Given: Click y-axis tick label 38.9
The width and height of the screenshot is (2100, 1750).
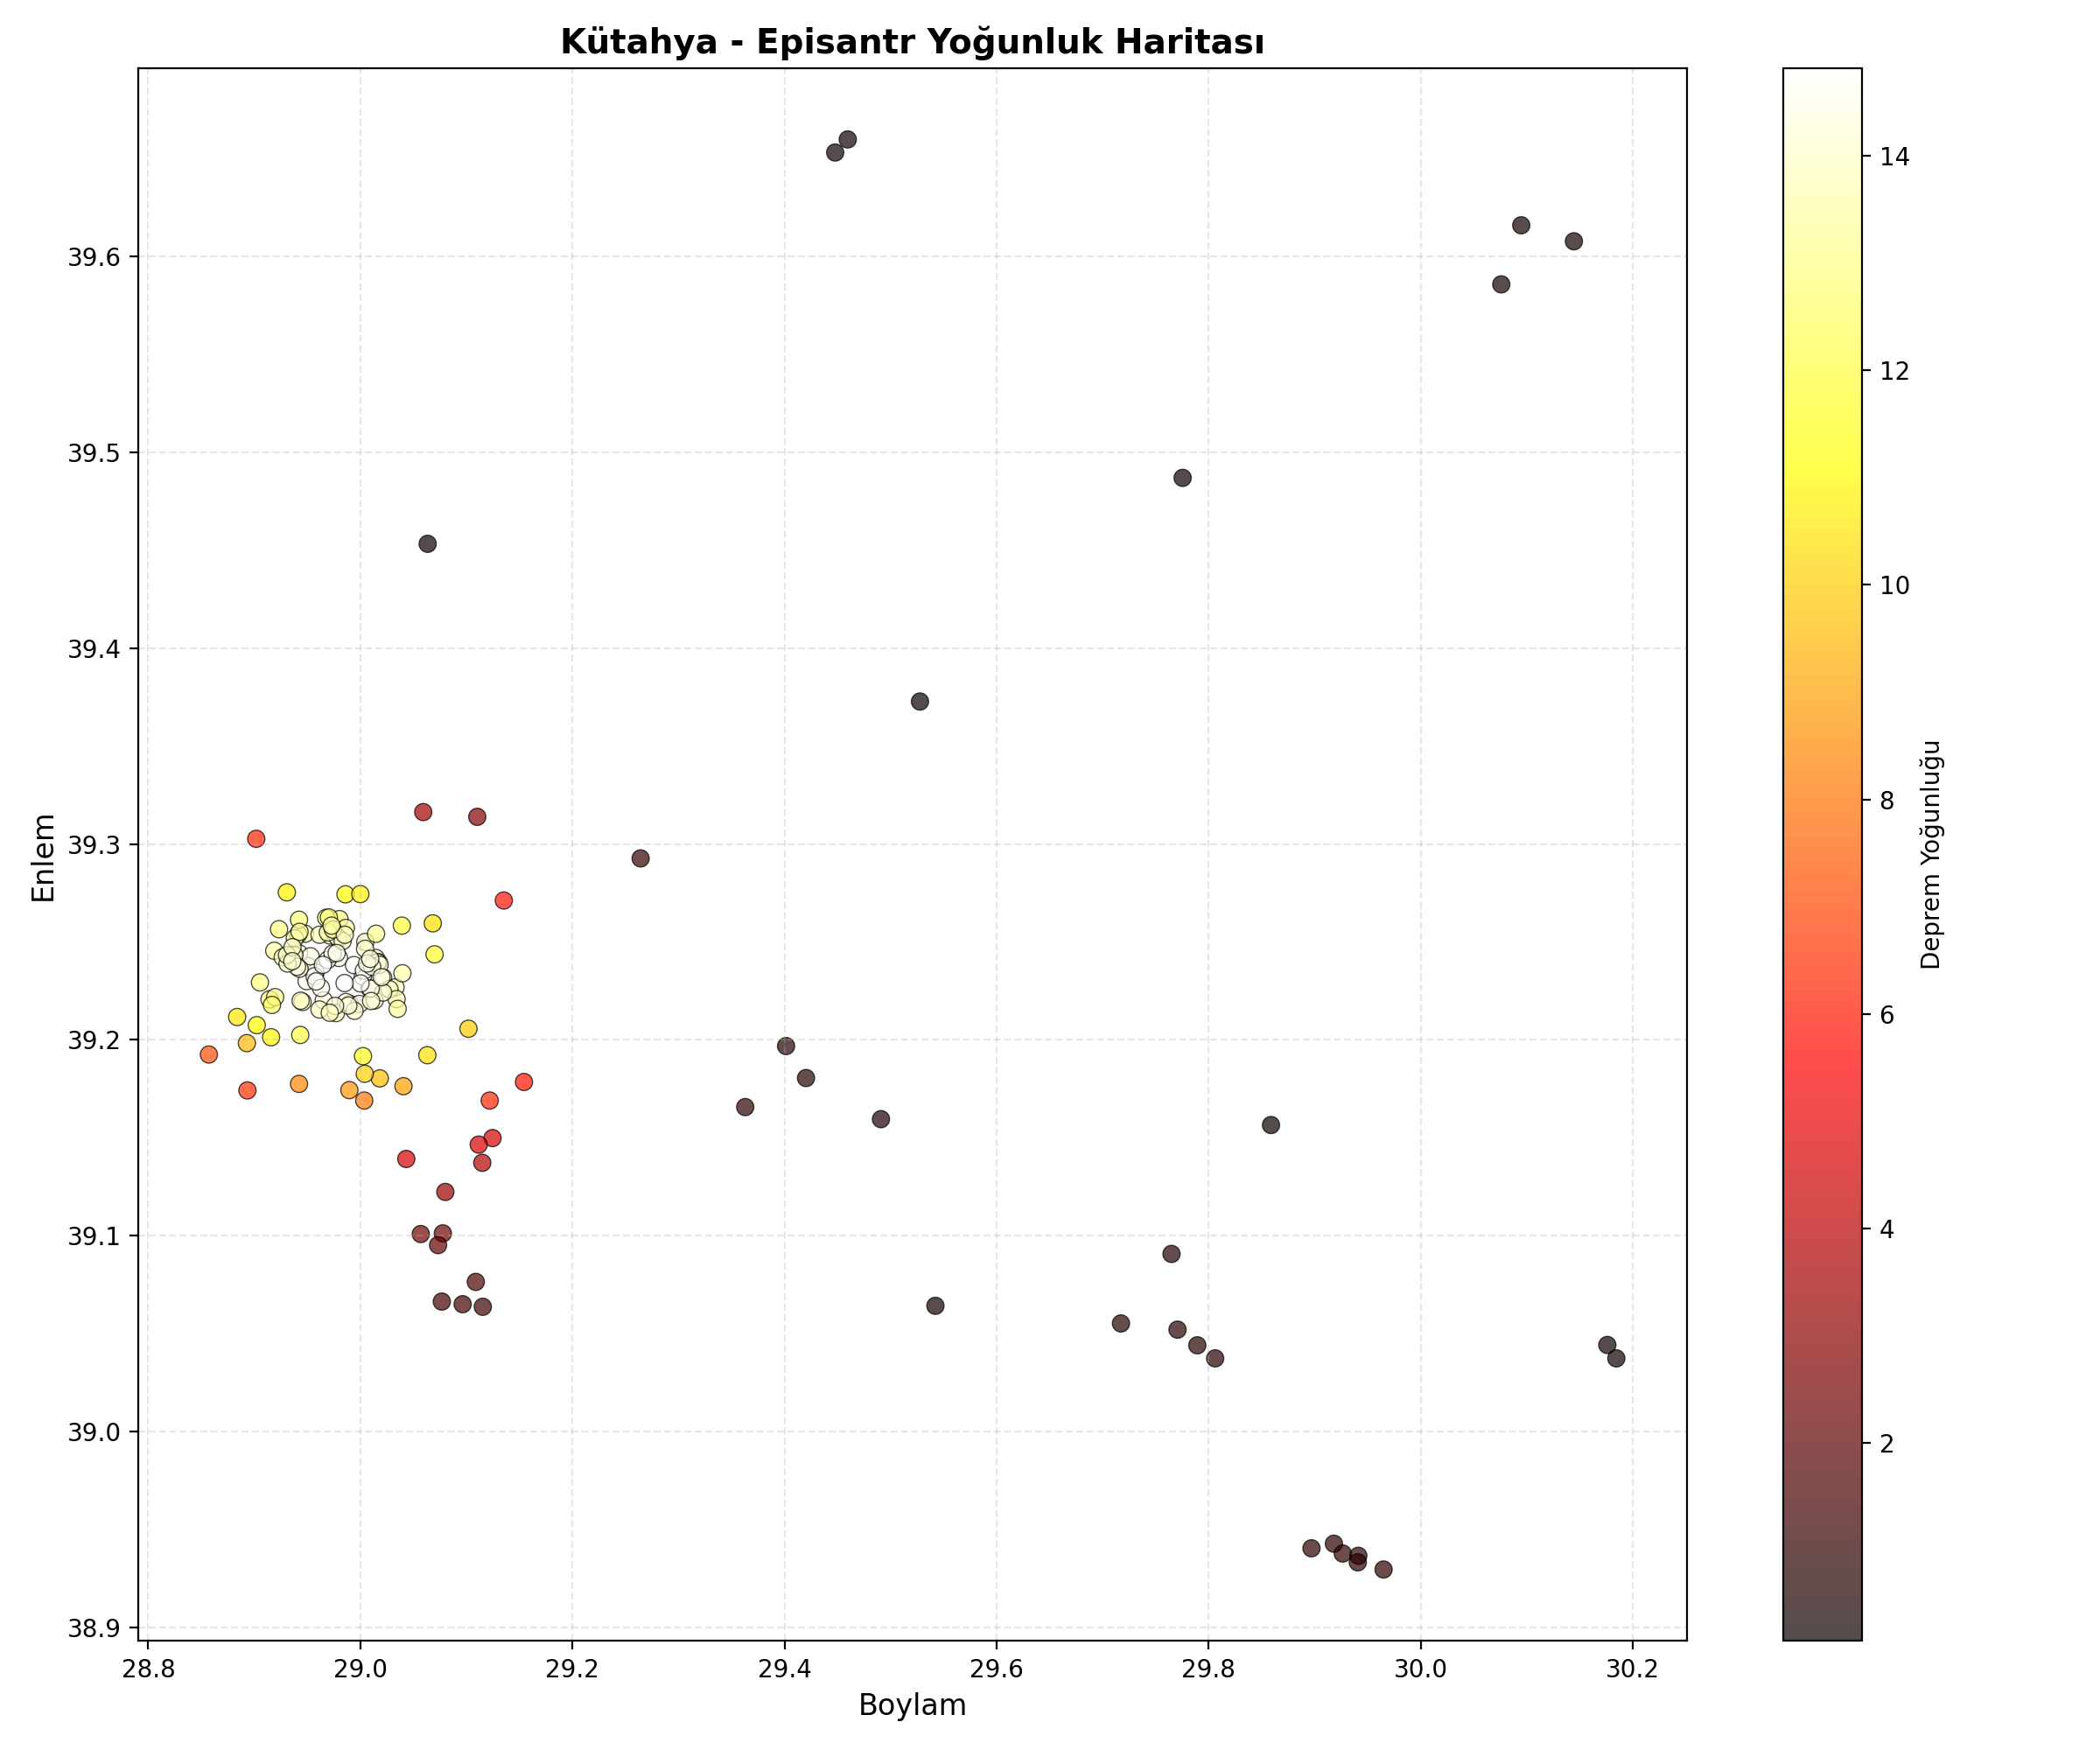Looking at the screenshot, I should point(95,1628).
